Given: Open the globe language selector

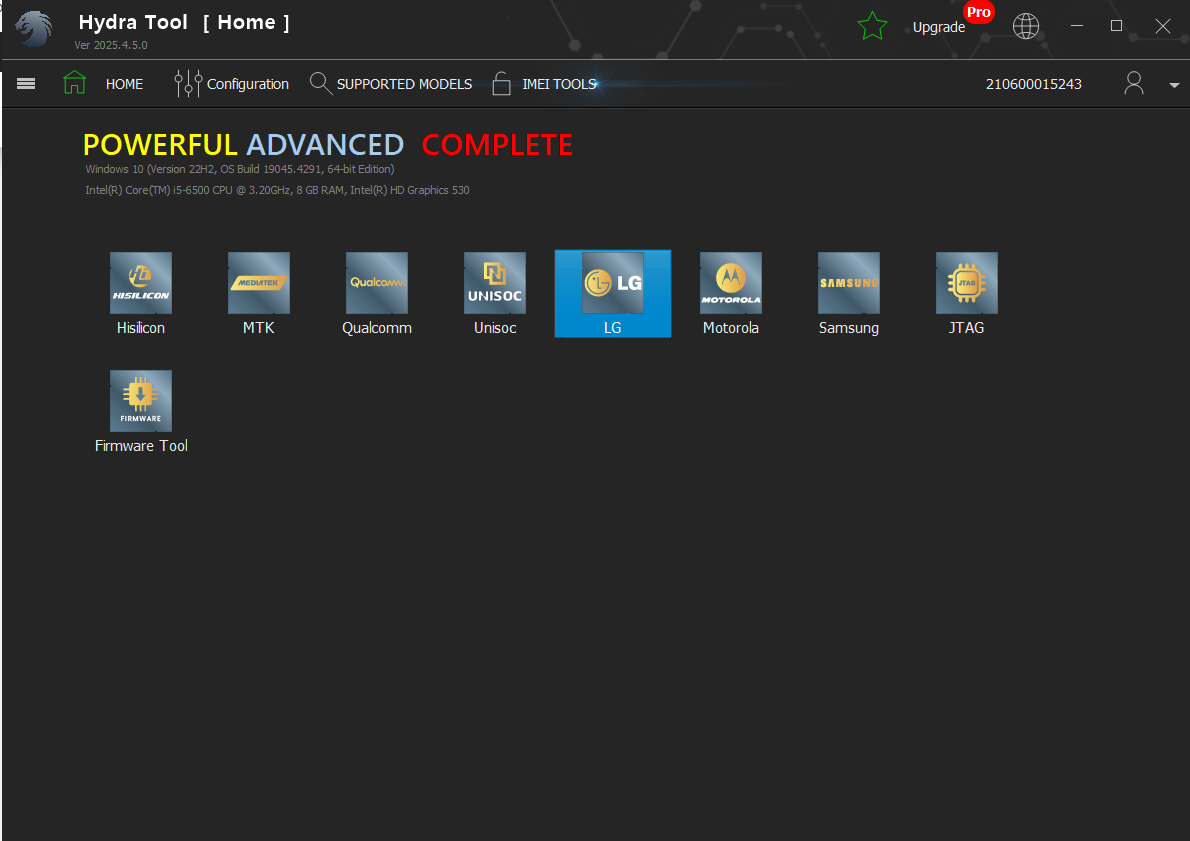Looking at the screenshot, I should (x=1026, y=27).
